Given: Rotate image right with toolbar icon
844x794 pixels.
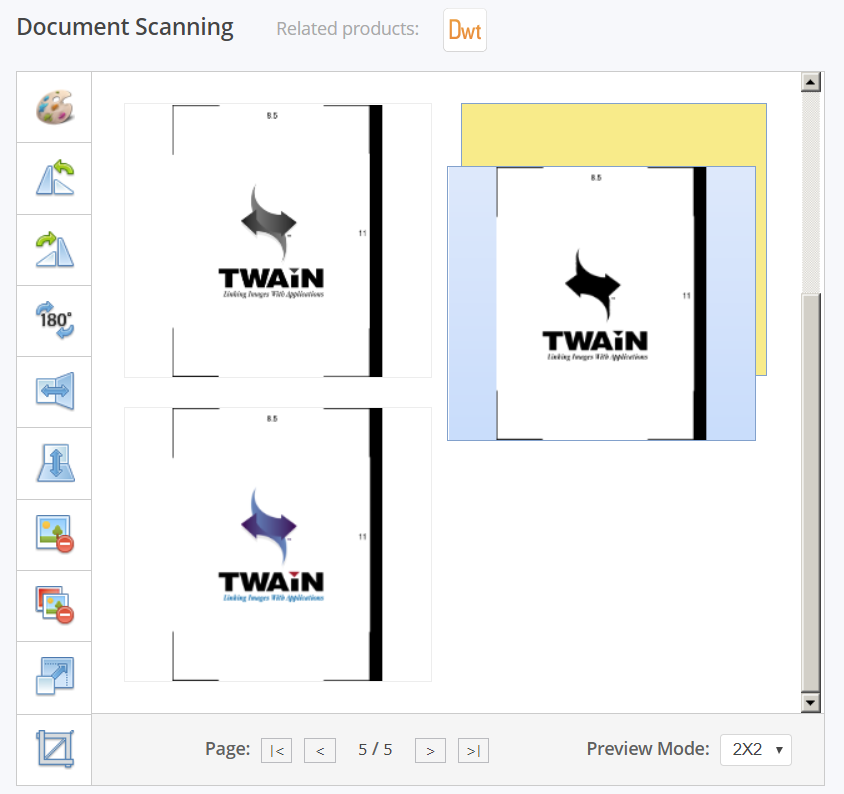Looking at the screenshot, I should point(55,250).
